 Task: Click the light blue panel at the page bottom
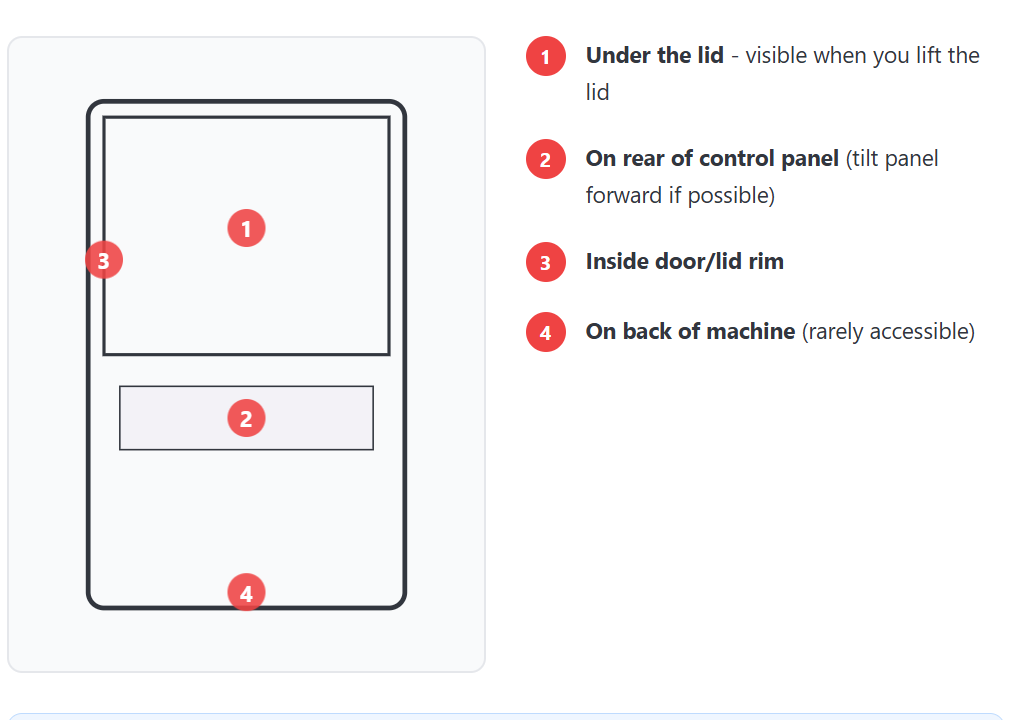click(x=510, y=716)
